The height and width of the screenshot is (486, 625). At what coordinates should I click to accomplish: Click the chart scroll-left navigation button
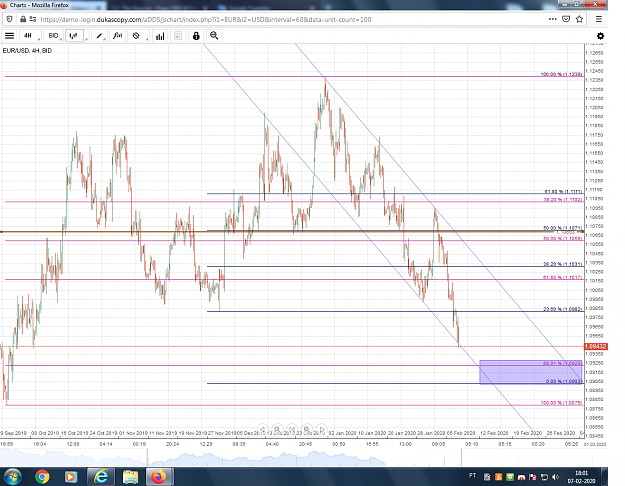(262, 429)
